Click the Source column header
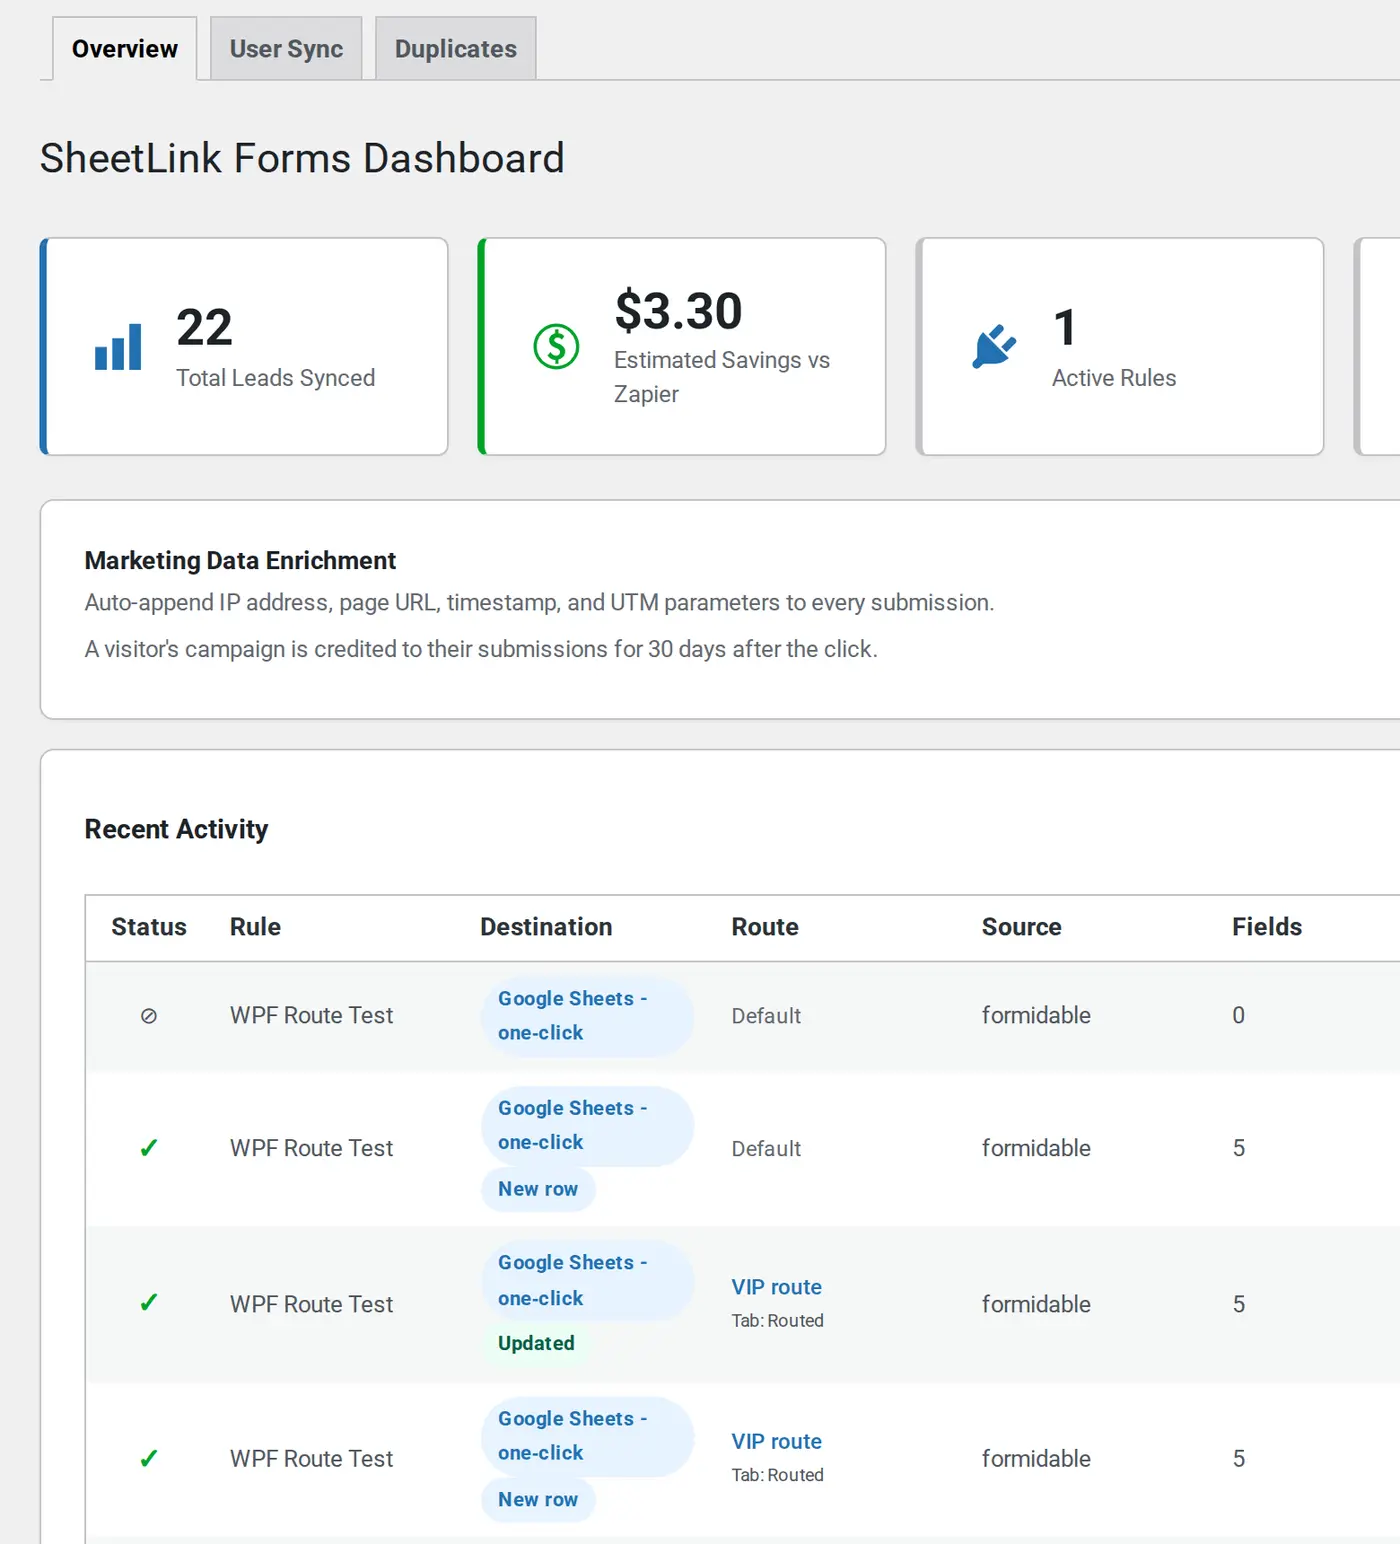Viewport: 1400px width, 1544px height. pyautogui.click(x=1021, y=927)
